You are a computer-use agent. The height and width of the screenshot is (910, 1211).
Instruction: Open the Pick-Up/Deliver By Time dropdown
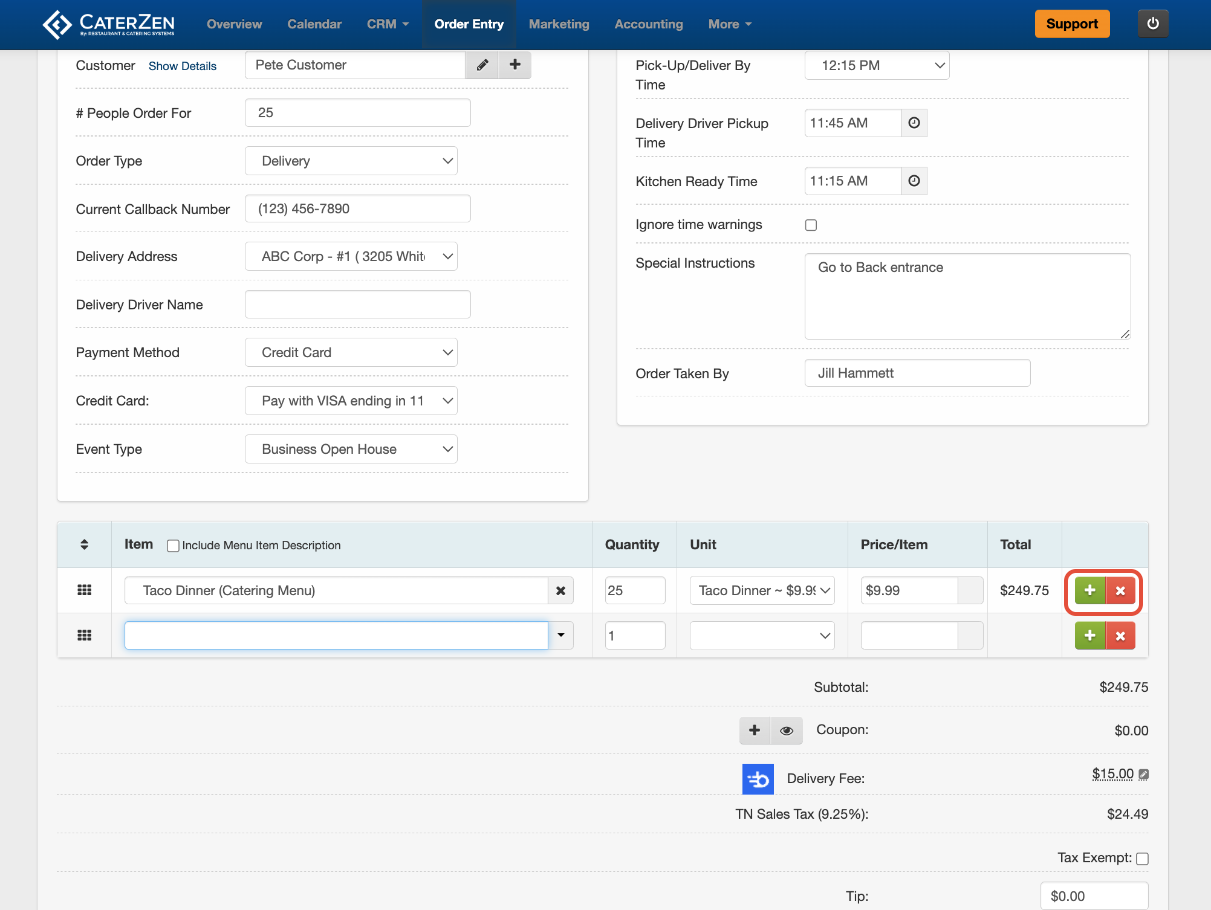point(877,65)
